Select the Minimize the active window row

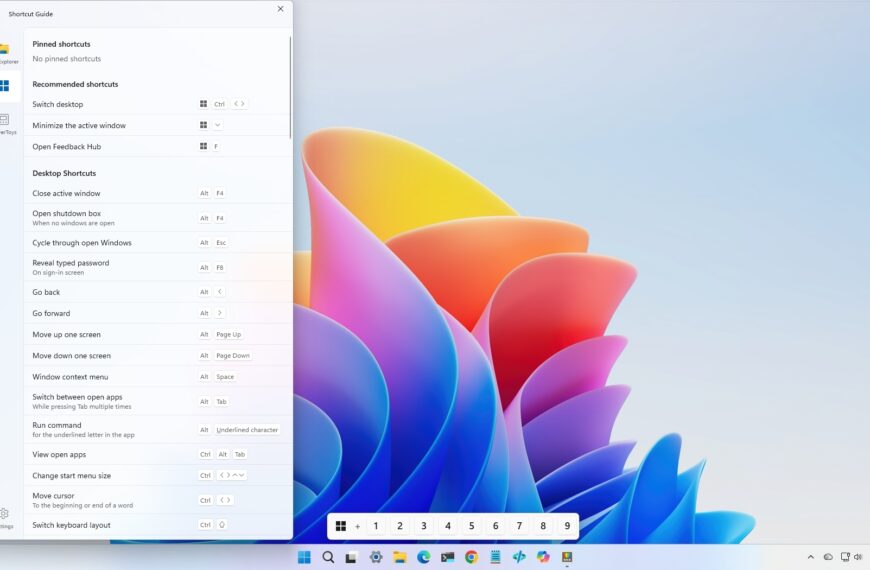click(x=156, y=125)
